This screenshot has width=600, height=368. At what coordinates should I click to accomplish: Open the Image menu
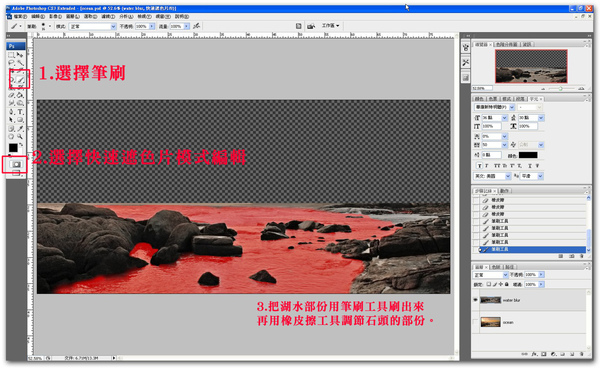pyautogui.click(x=55, y=16)
